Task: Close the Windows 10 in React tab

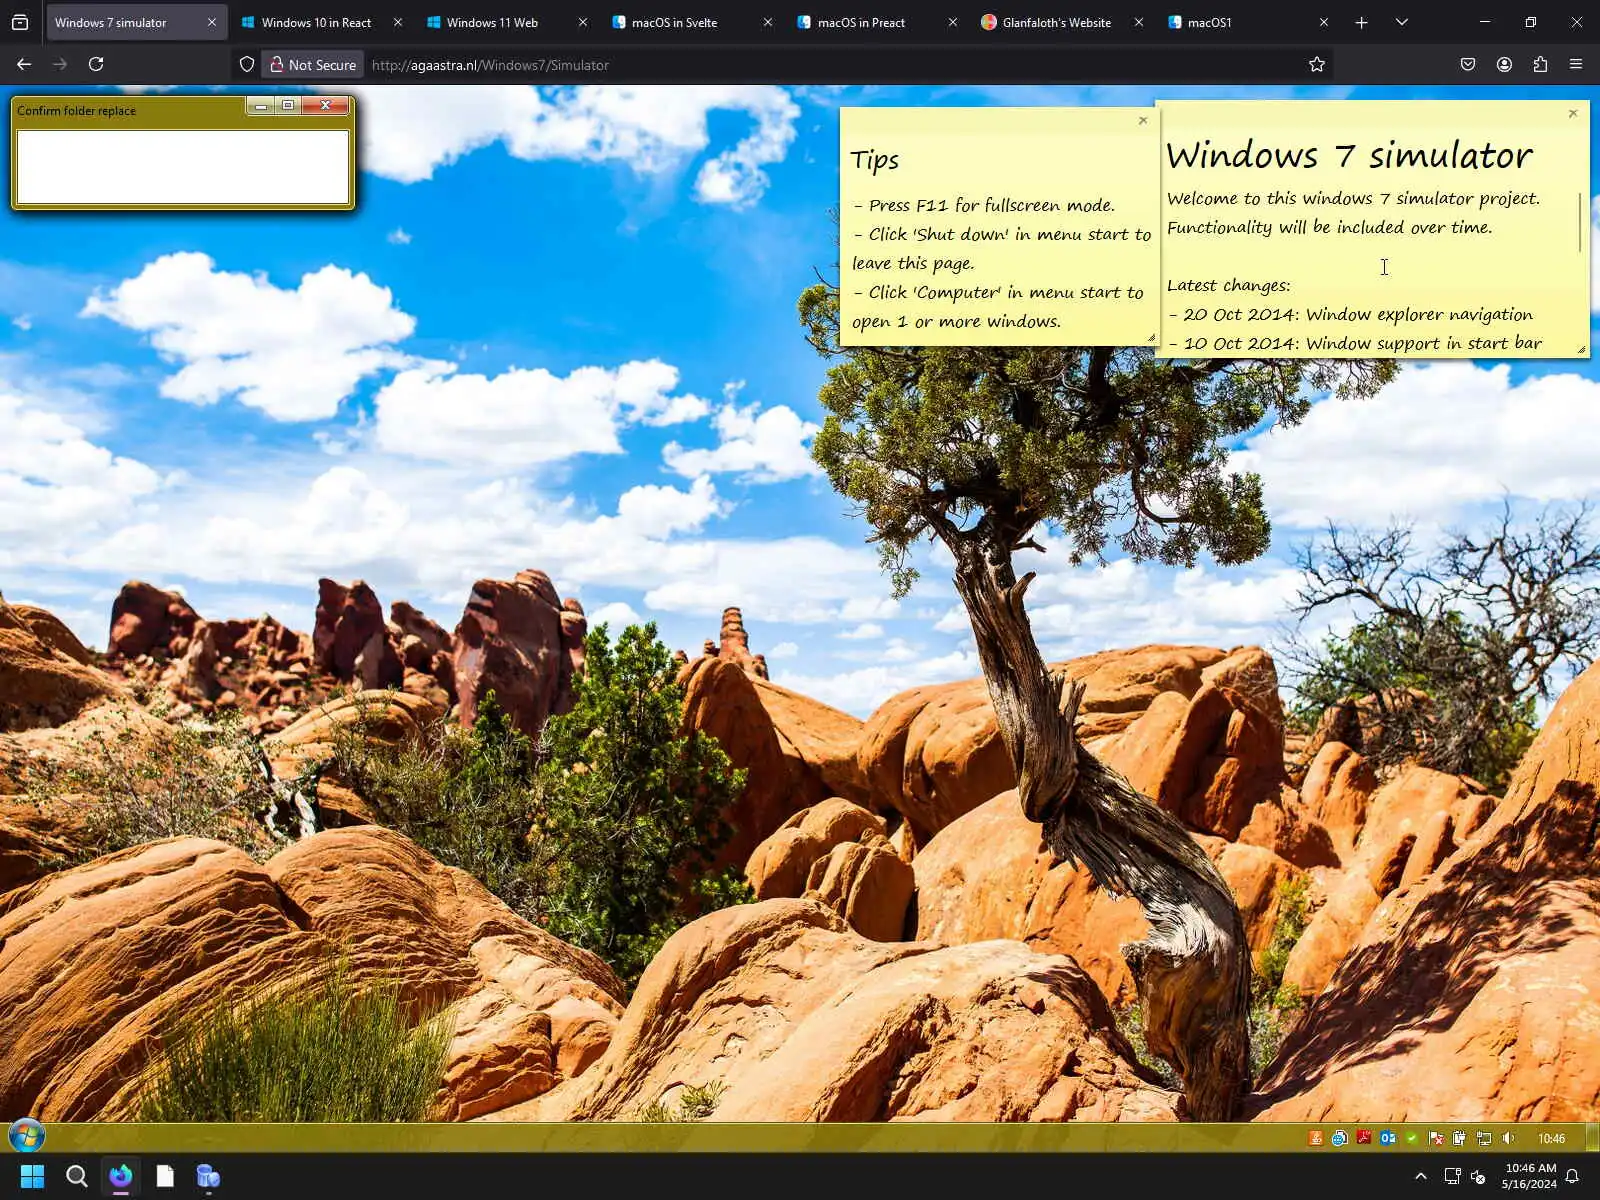Action: [x=398, y=22]
